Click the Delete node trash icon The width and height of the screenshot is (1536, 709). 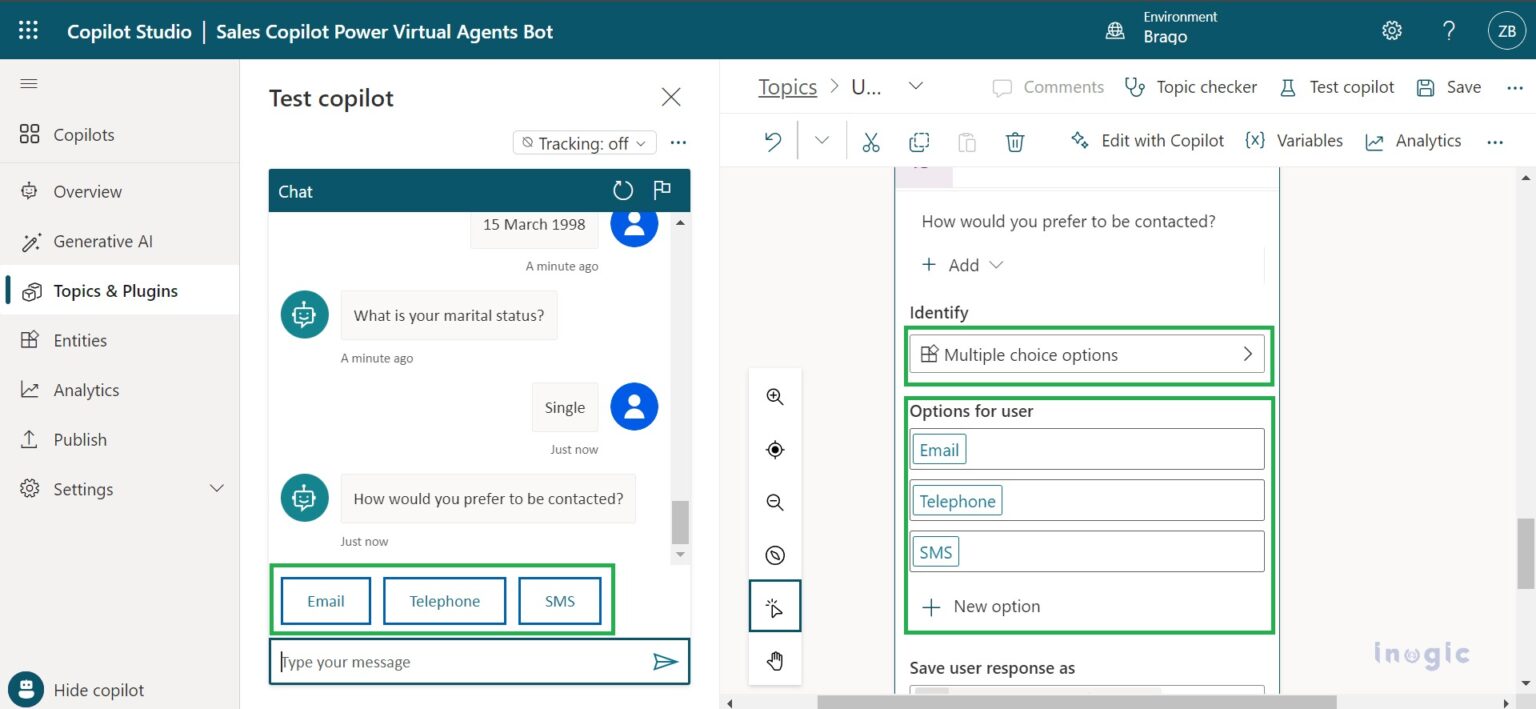point(1015,142)
